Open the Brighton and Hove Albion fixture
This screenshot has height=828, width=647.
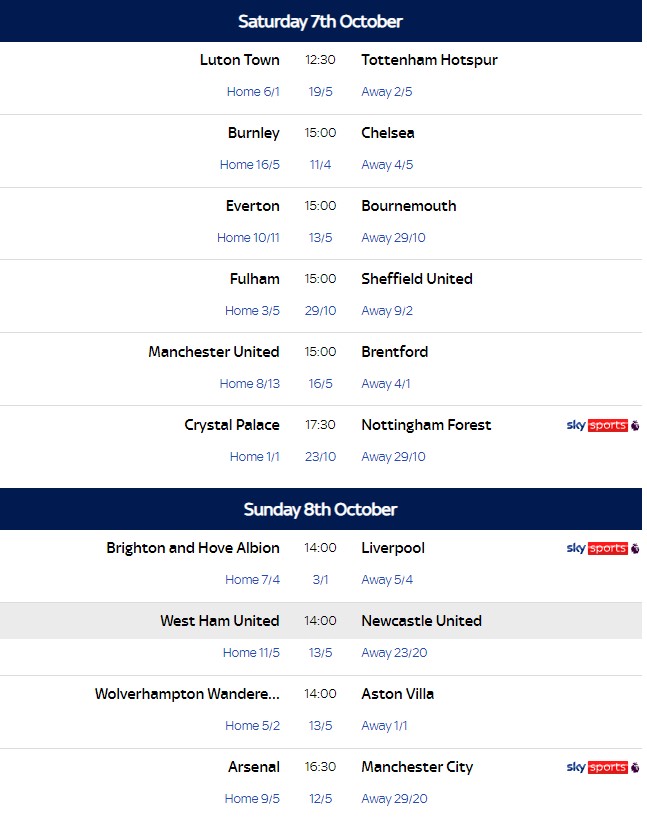[193, 548]
